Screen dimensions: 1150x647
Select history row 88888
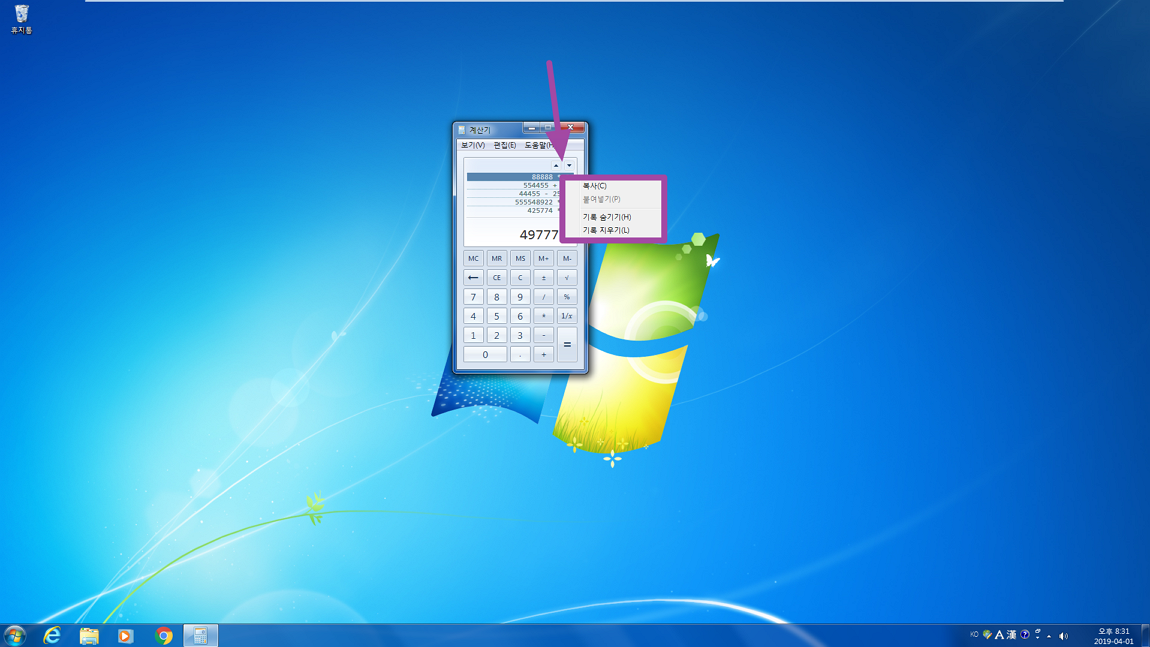(513, 177)
